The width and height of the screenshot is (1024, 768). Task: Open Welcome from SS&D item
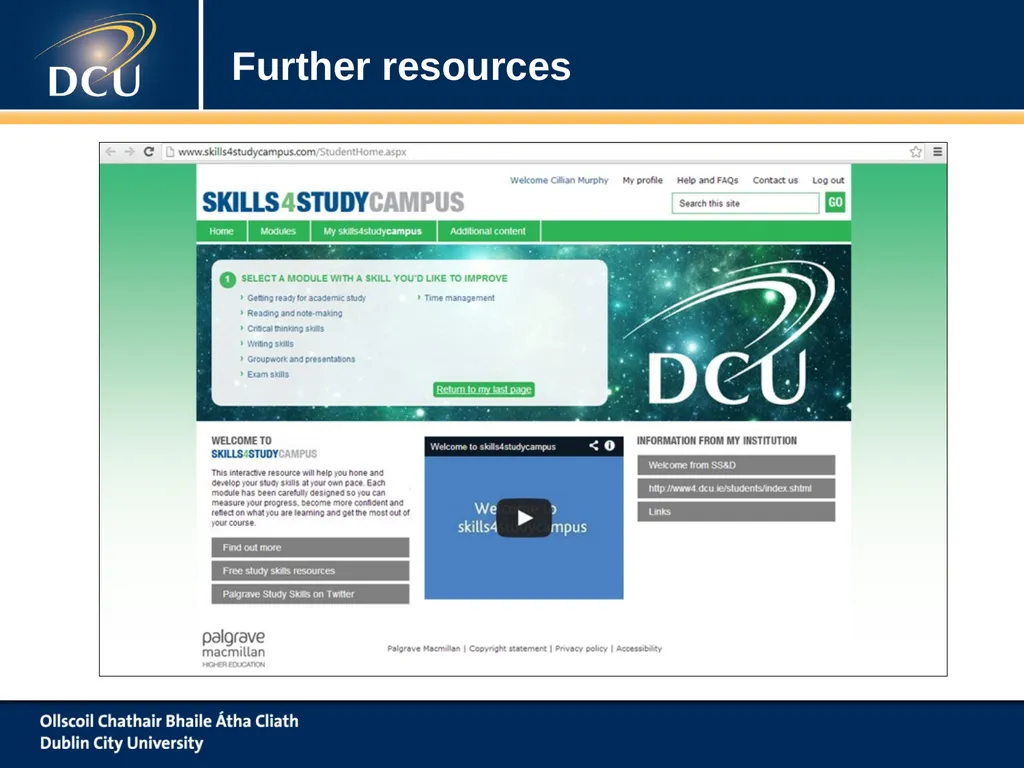736,465
